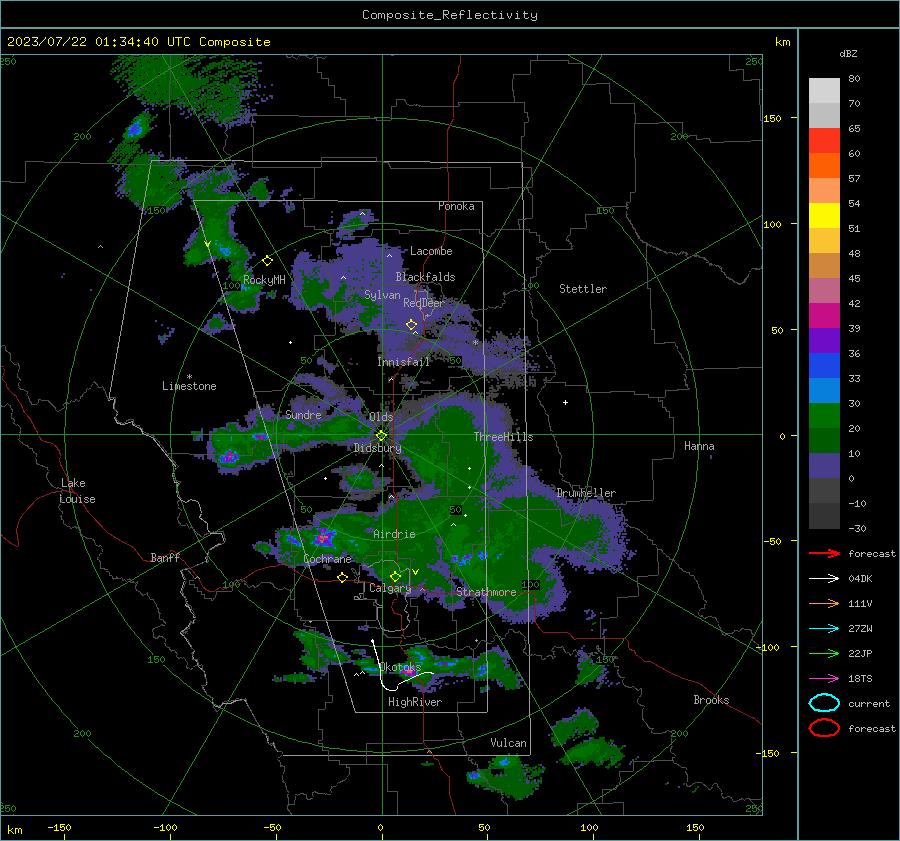Click the magenta storm core northwest of Cochrane
Screen dimensions: 900x841
pyautogui.click(x=323, y=538)
